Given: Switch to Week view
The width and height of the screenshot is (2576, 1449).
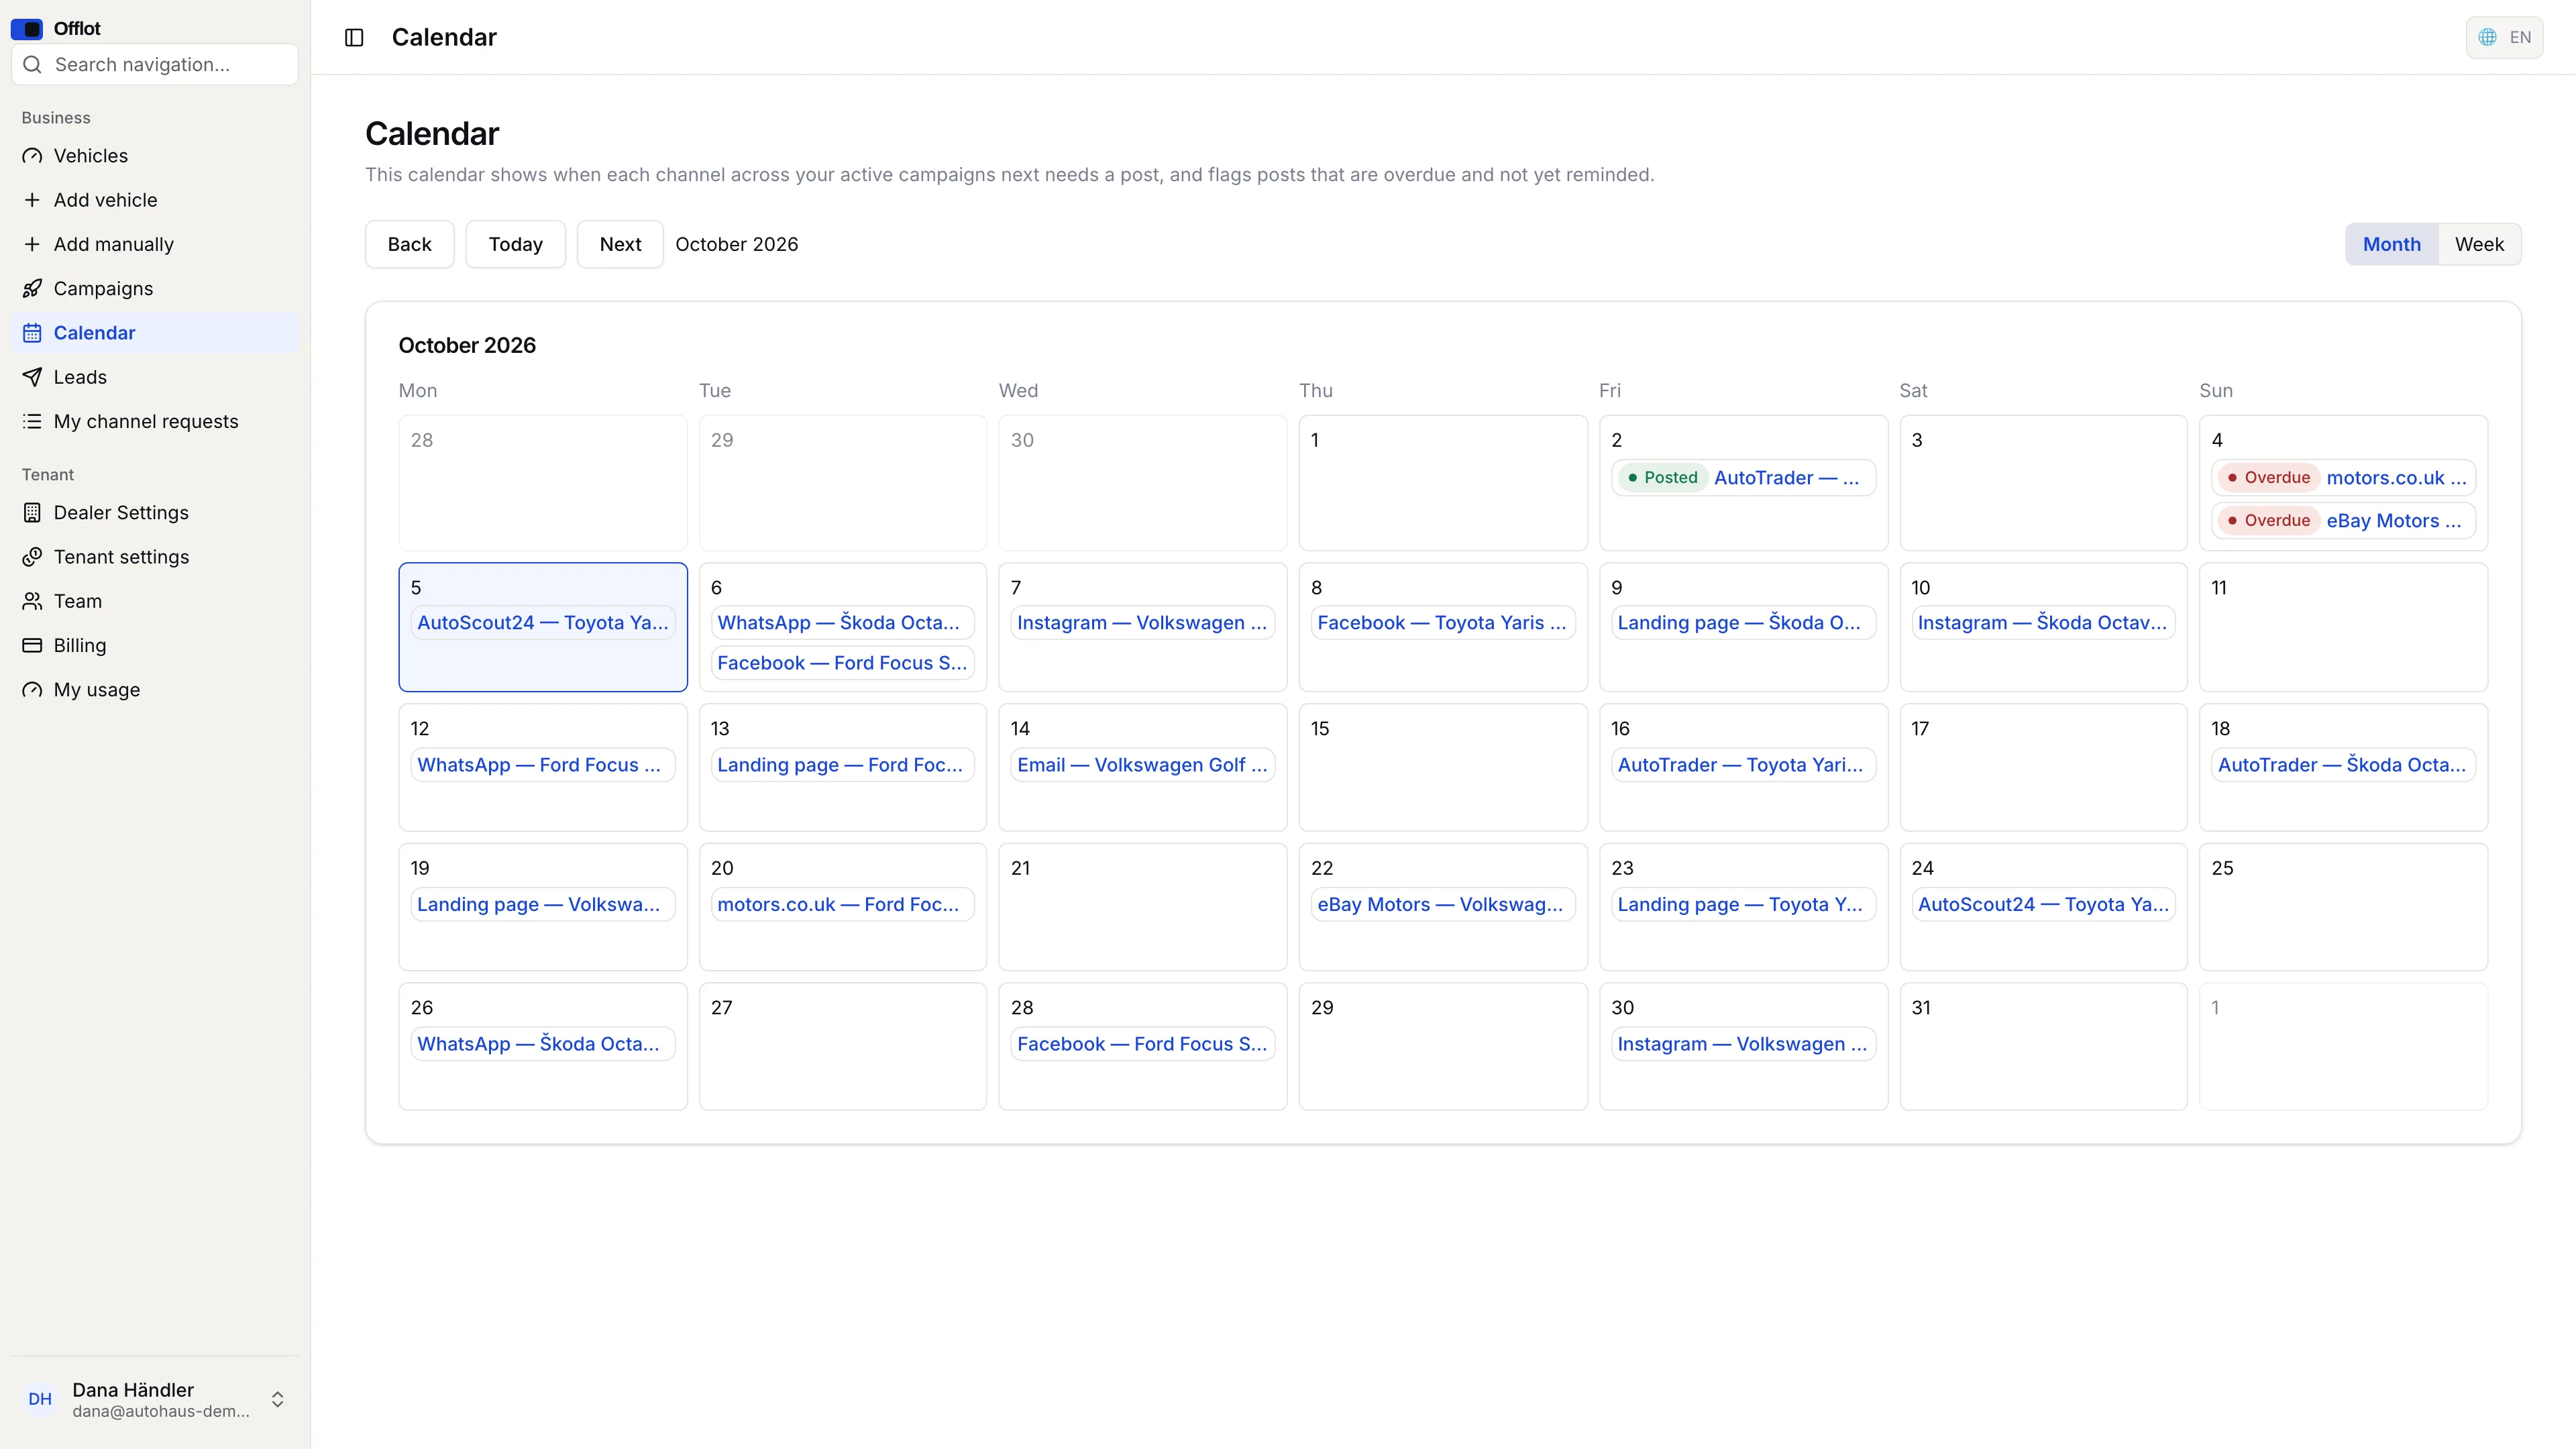Looking at the screenshot, I should [x=2479, y=244].
